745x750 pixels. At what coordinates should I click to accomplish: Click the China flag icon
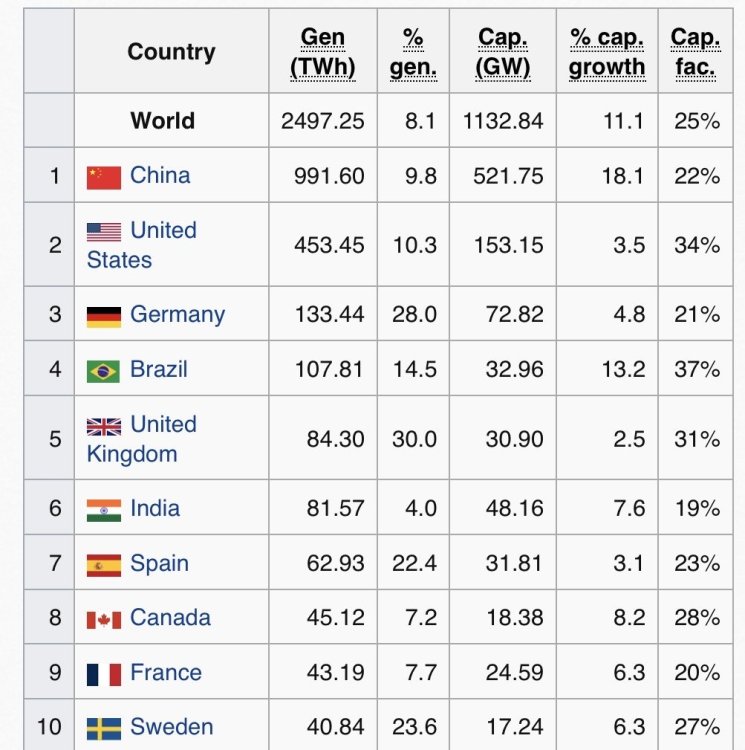point(104,177)
